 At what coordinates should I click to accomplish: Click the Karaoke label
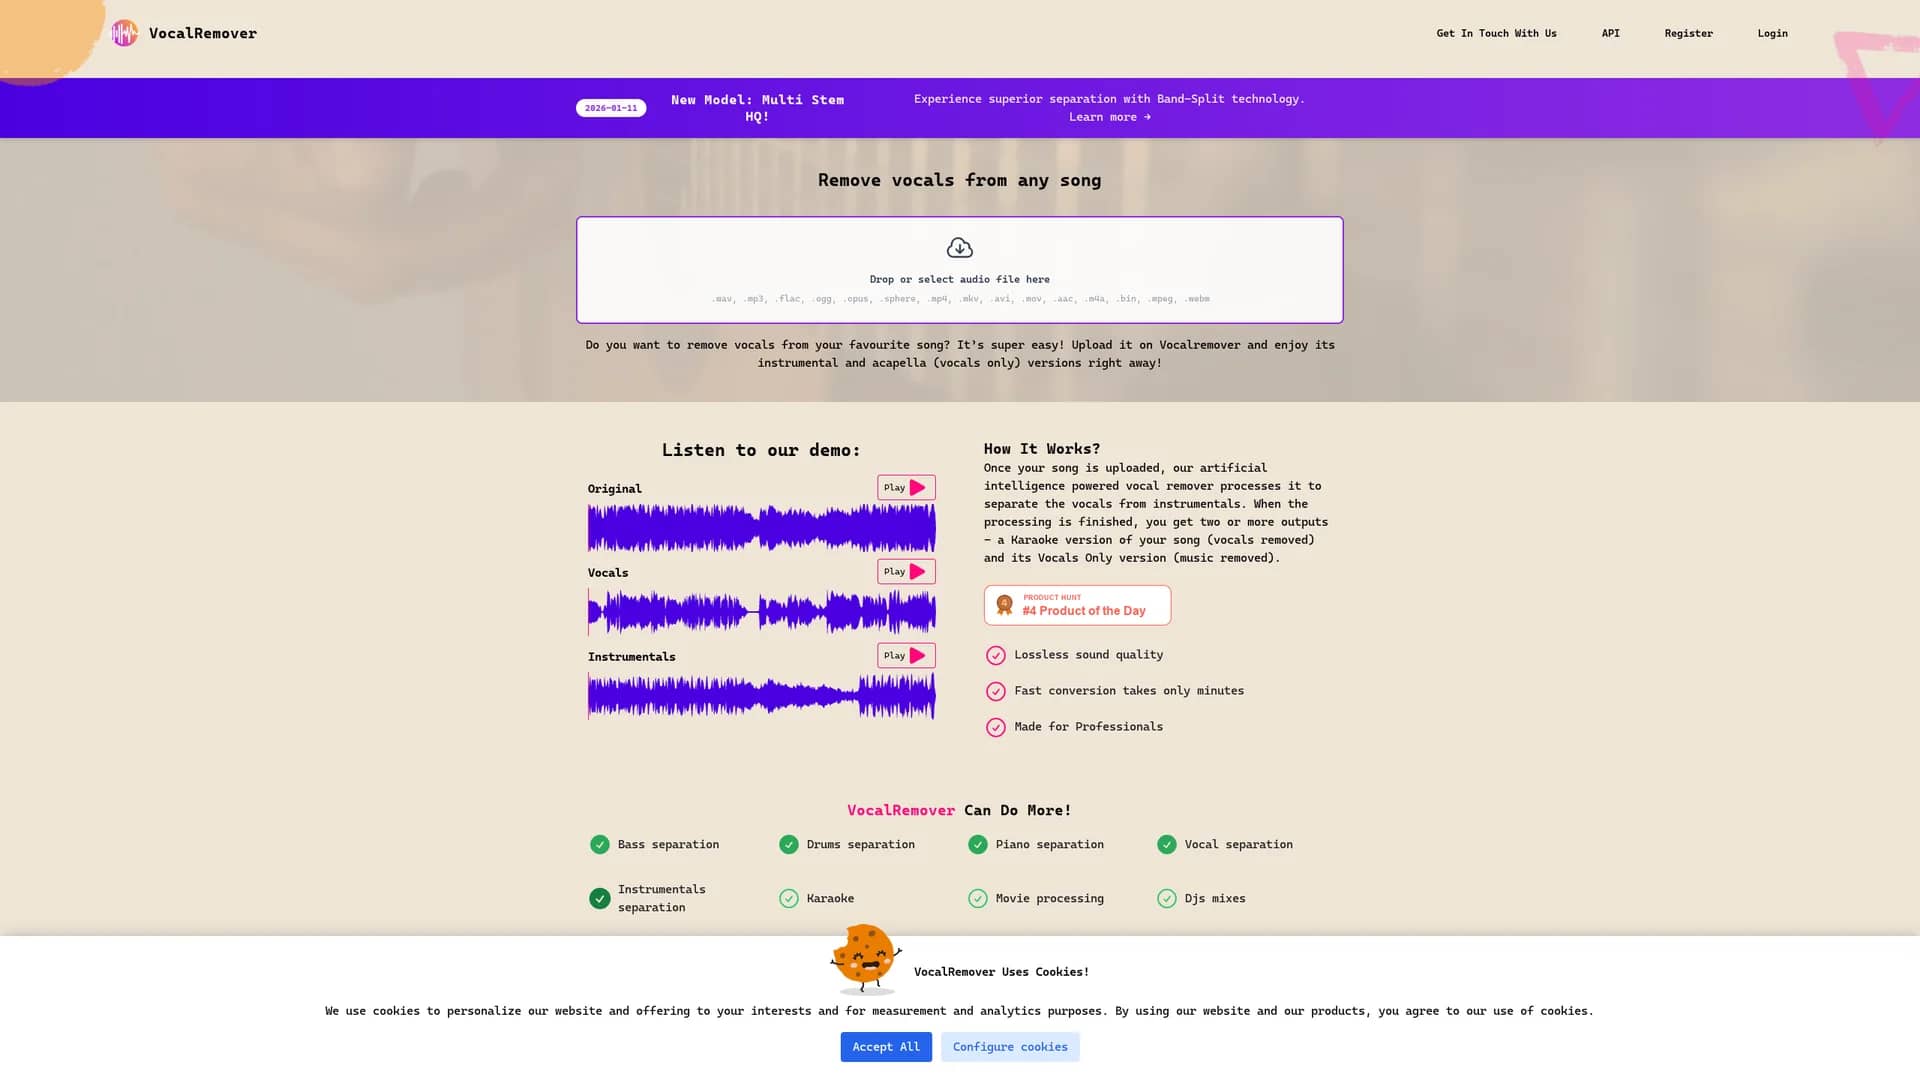(830, 899)
